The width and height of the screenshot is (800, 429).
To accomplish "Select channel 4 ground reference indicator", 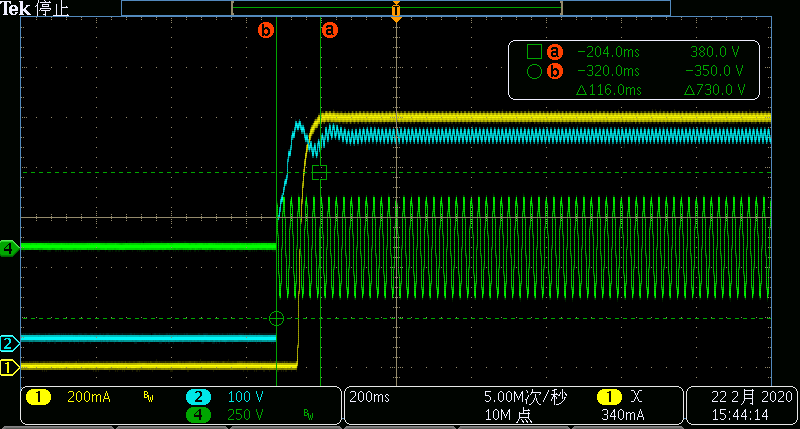I will 9,248.
